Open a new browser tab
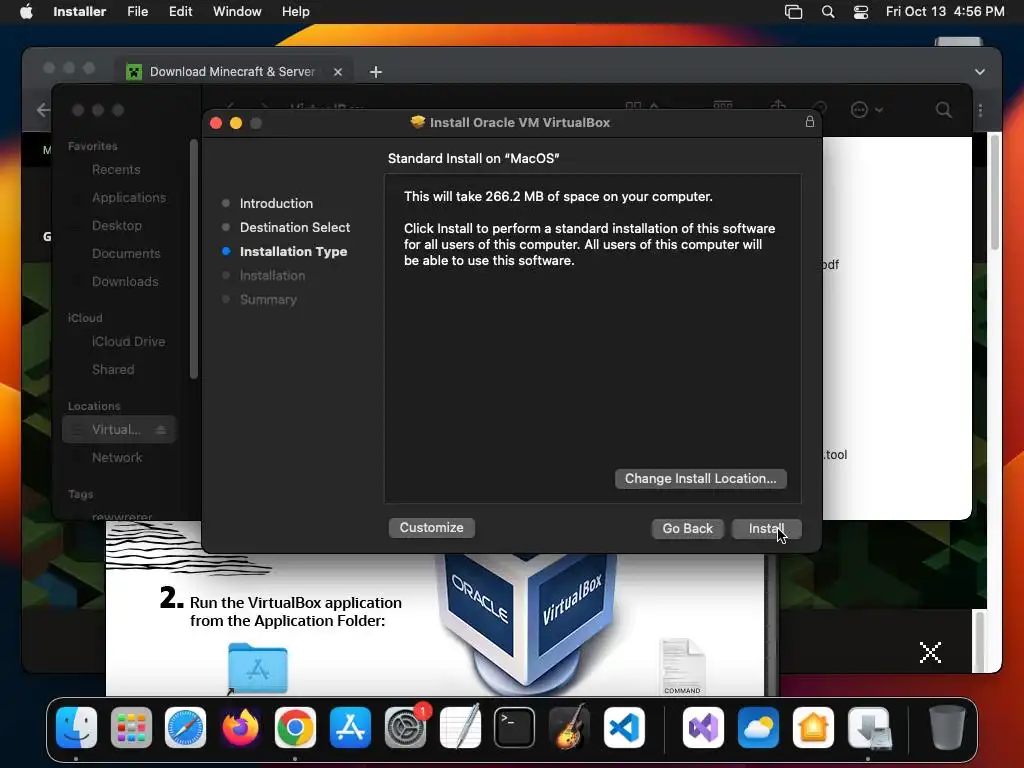Image resolution: width=1024 pixels, height=768 pixels. point(376,72)
